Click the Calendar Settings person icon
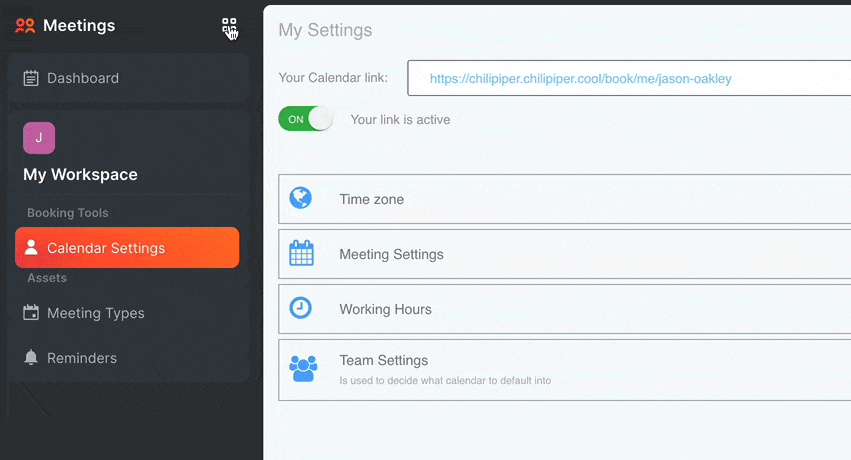Screen dimensions: 851x460 [31, 247]
